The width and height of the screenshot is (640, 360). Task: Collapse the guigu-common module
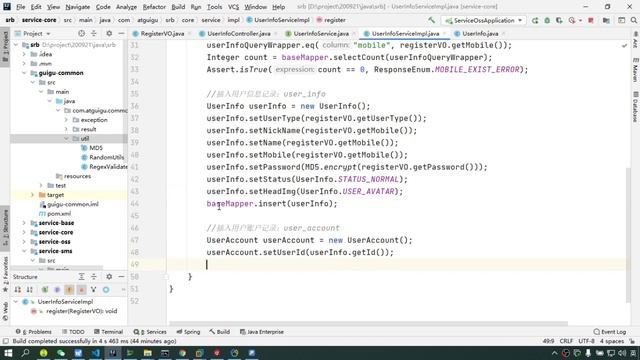coord(24,73)
